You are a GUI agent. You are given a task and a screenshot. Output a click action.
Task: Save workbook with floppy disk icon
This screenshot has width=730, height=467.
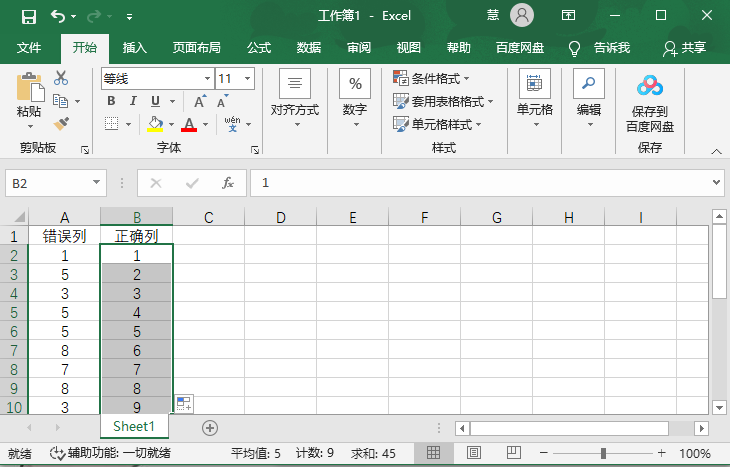(28, 16)
